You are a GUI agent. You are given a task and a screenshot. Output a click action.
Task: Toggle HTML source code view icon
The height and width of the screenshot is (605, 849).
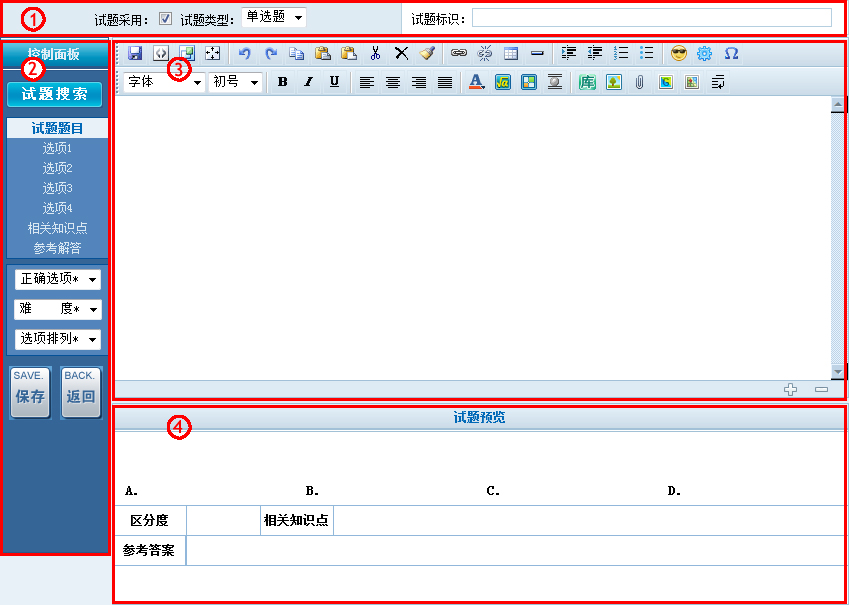[x=161, y=53]
